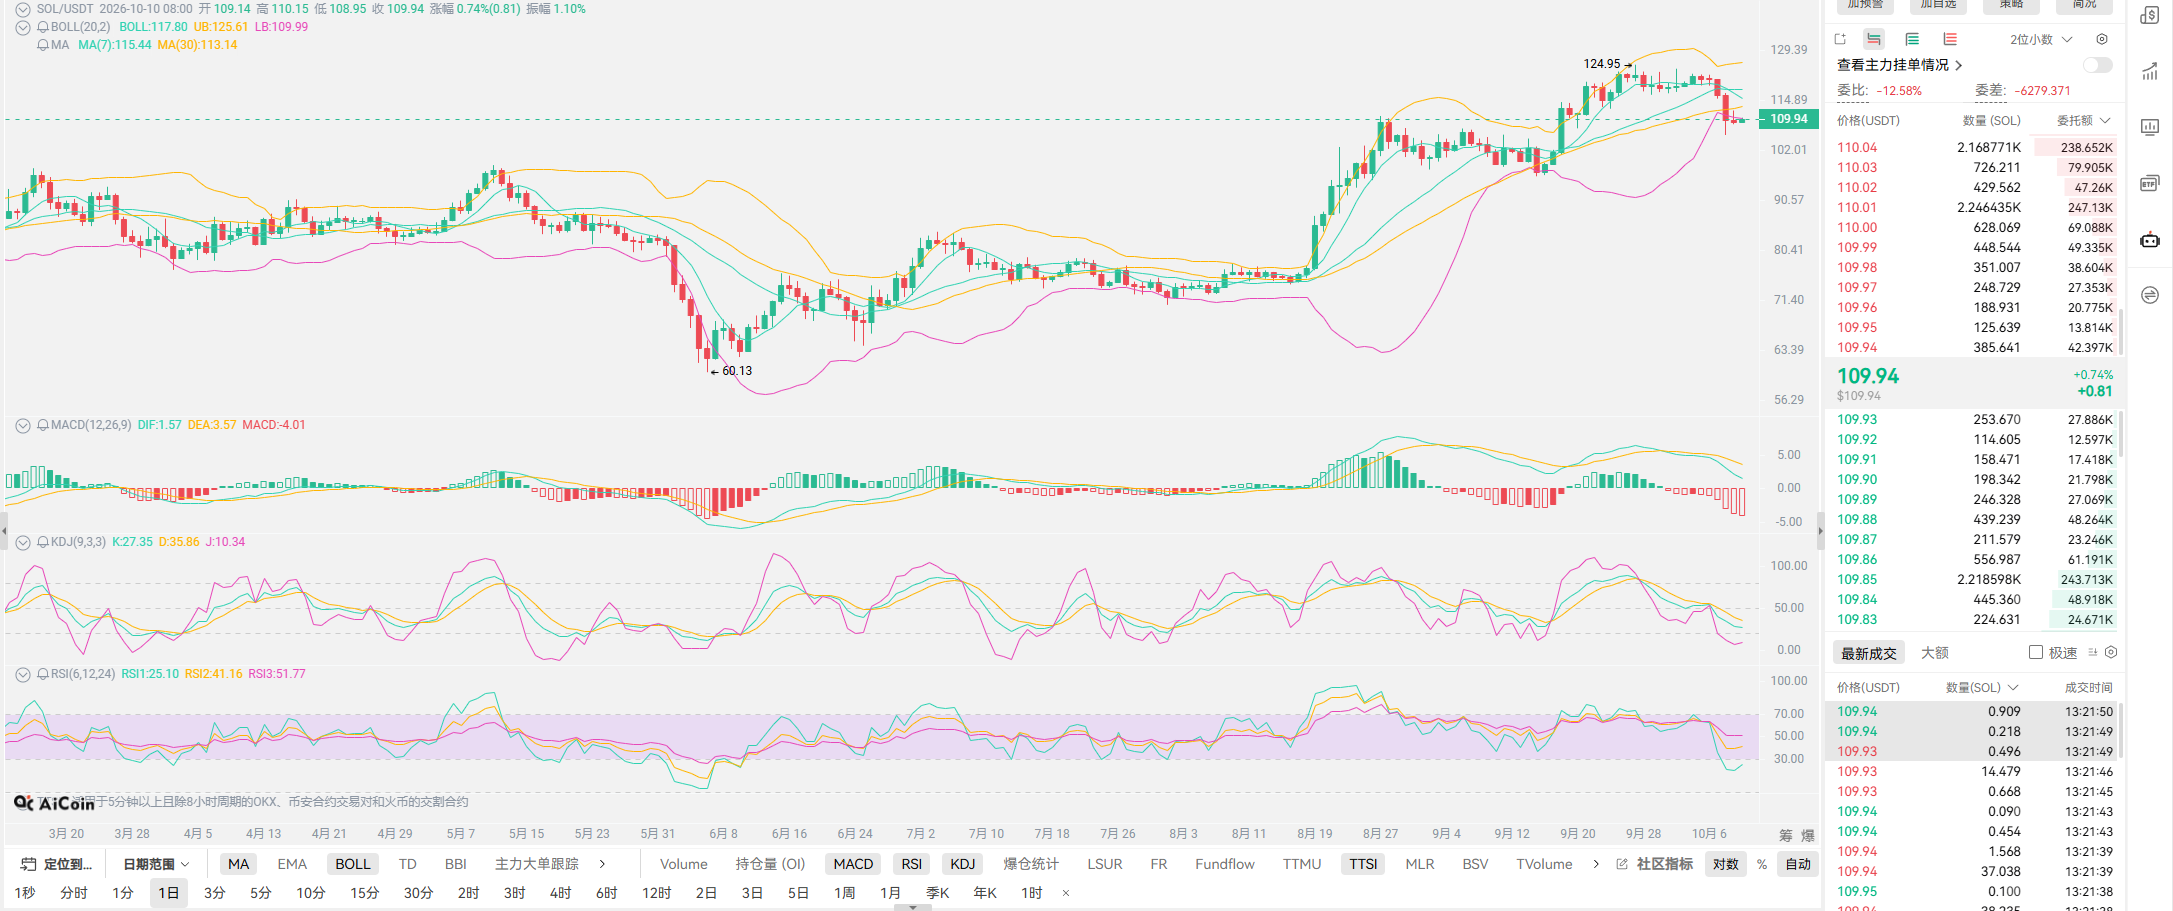Open the rising chart sidebar icon
2173x911 pixels.
pos(2150,71)
